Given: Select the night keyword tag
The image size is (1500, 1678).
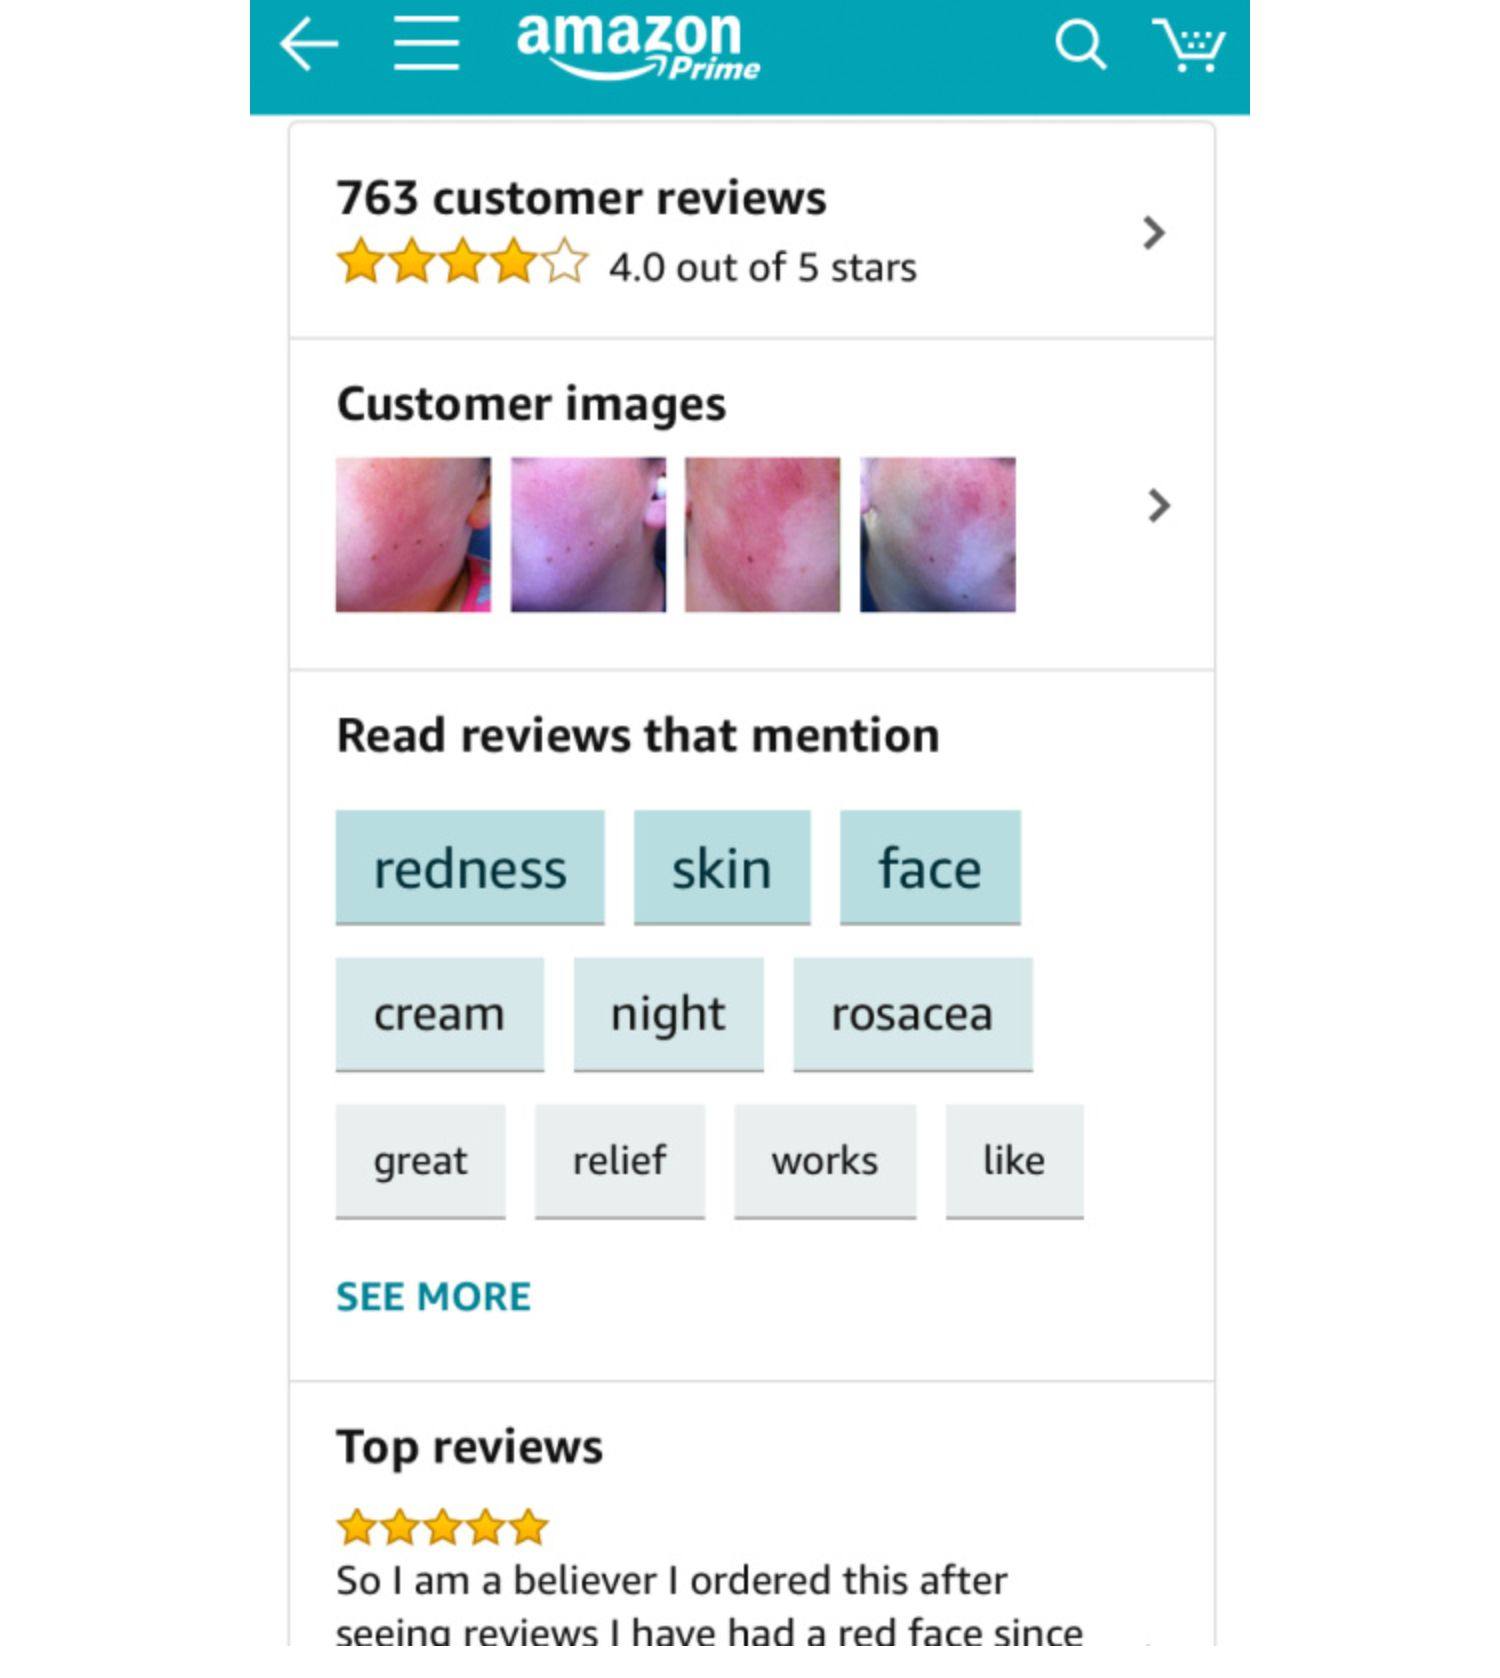Looking at the screenshot, I should (668, 1014).
